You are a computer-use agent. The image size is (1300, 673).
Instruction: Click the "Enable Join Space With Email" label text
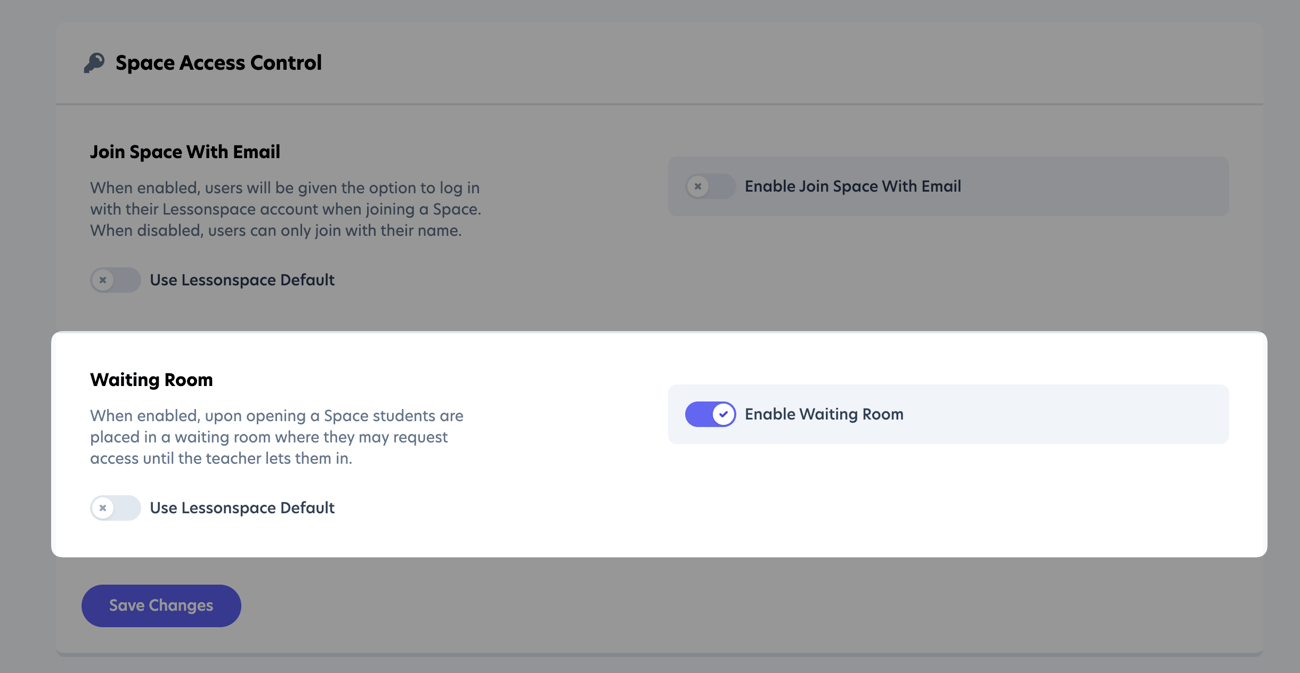click(852, 186)
